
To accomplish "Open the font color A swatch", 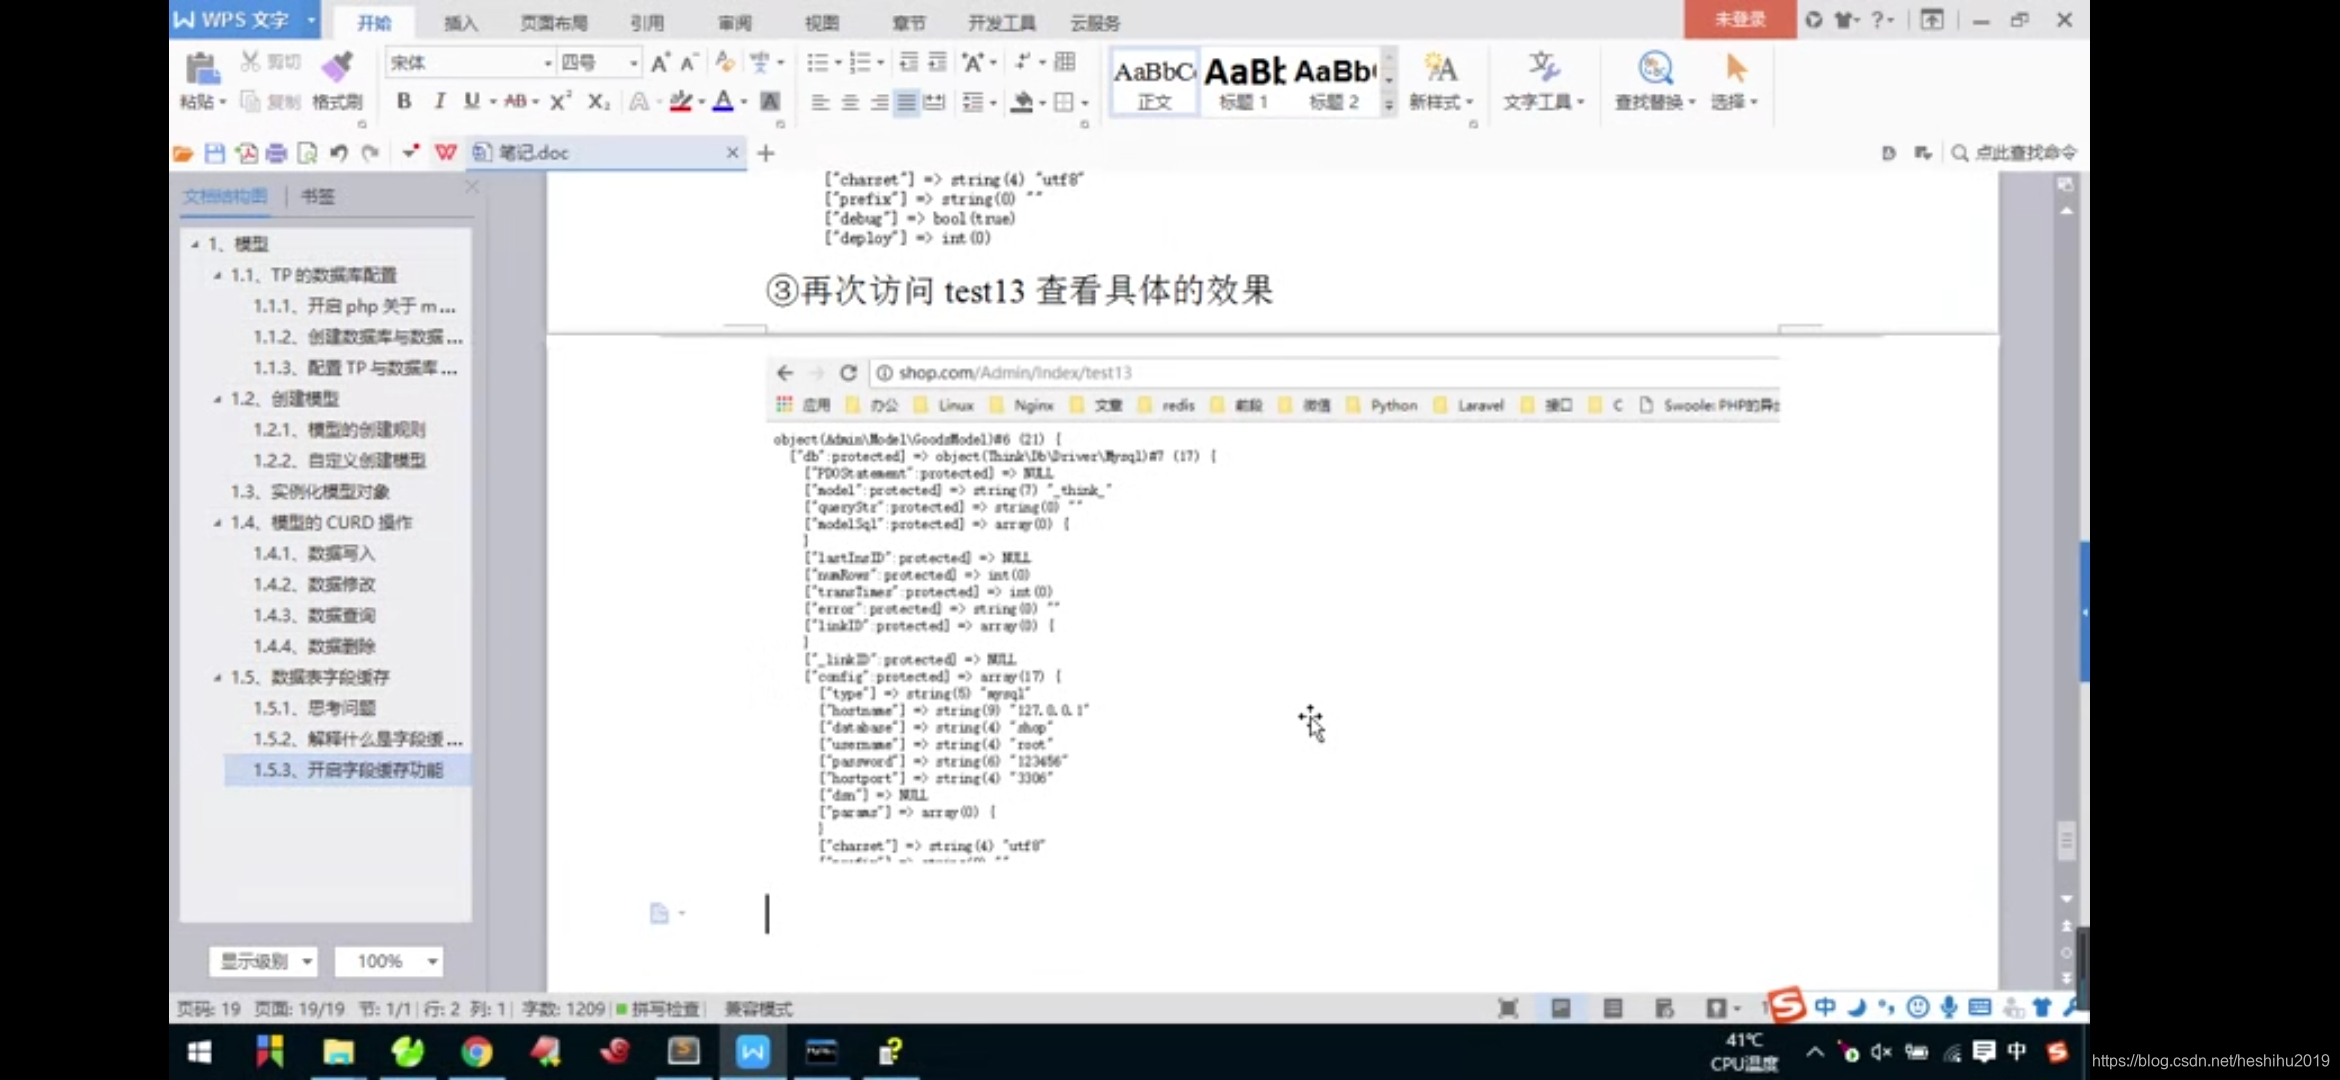I will pos(723,101).
